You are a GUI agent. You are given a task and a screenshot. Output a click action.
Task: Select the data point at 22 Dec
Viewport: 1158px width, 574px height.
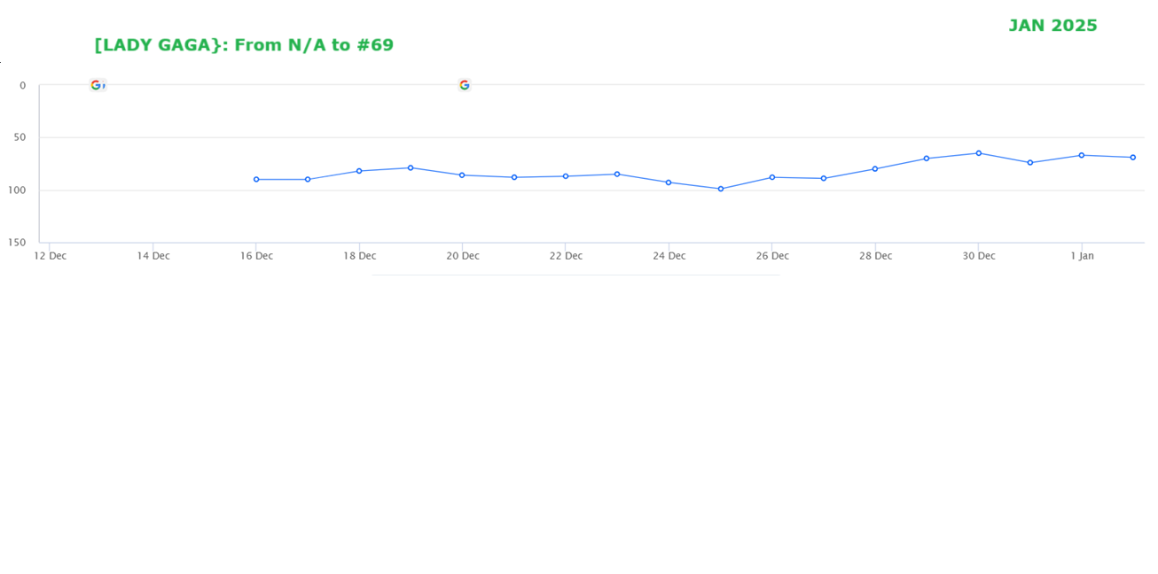pos(566,176)
